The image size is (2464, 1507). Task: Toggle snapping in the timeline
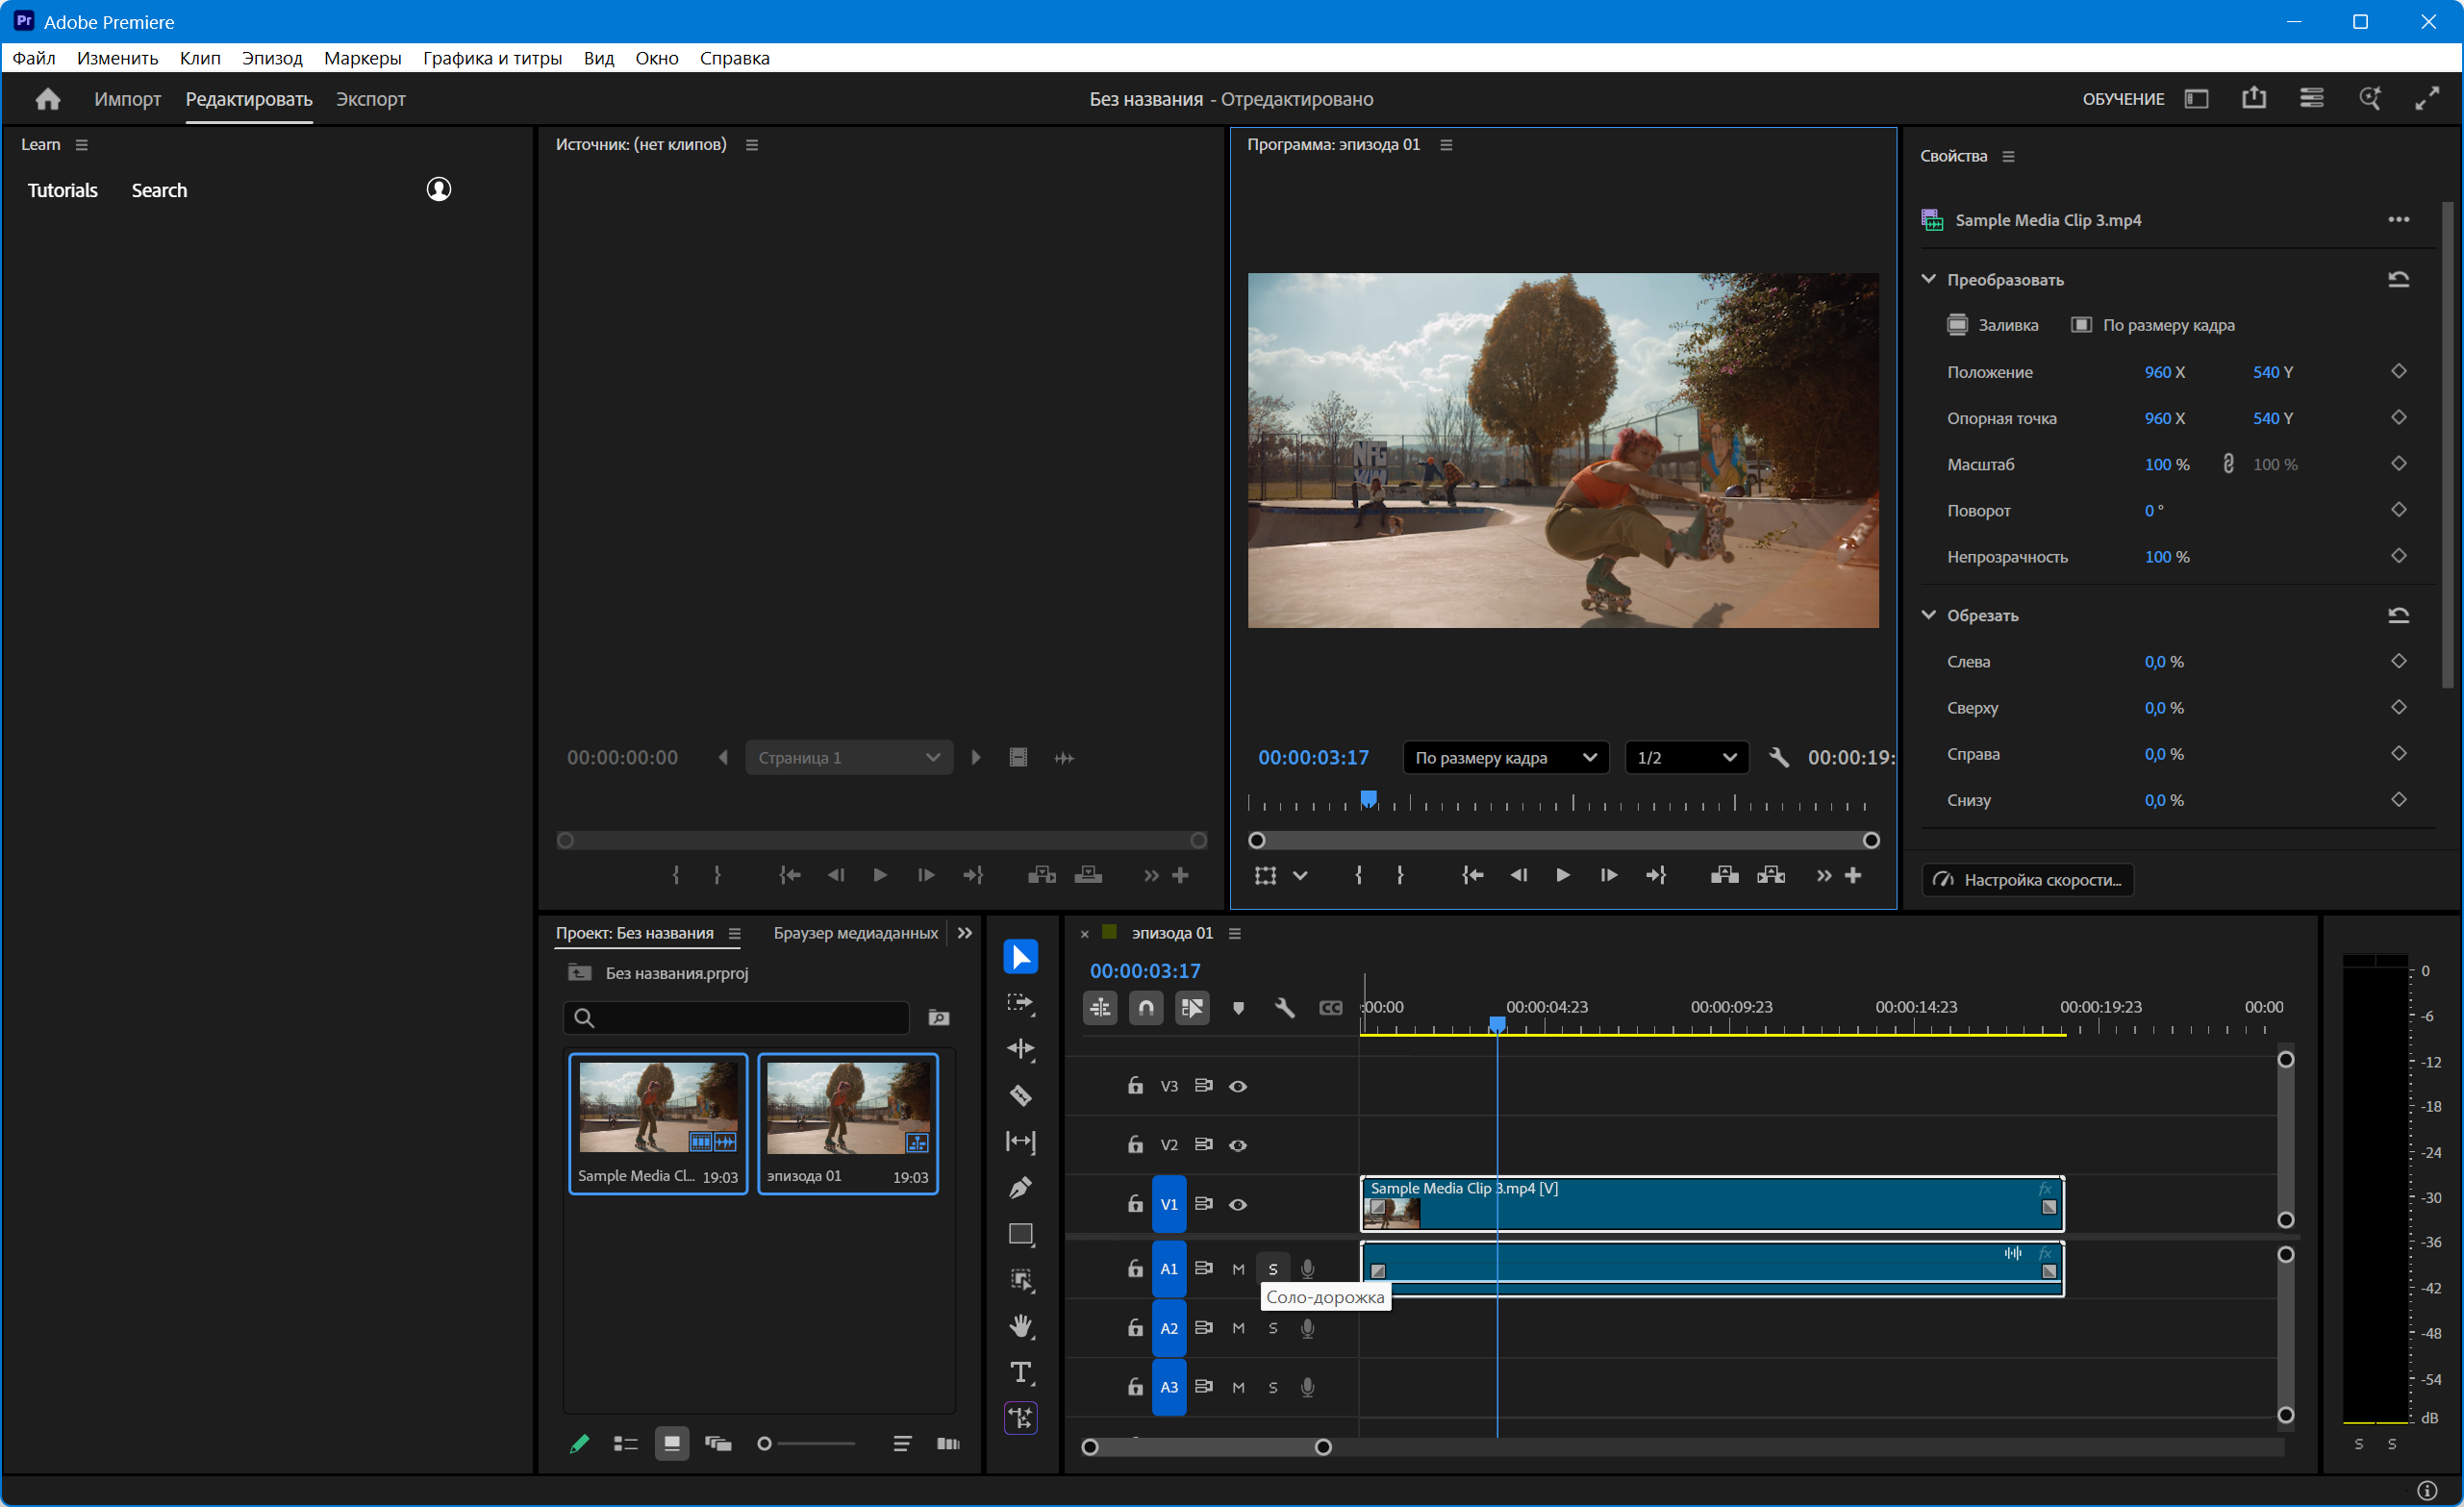coord(1146,1008)
